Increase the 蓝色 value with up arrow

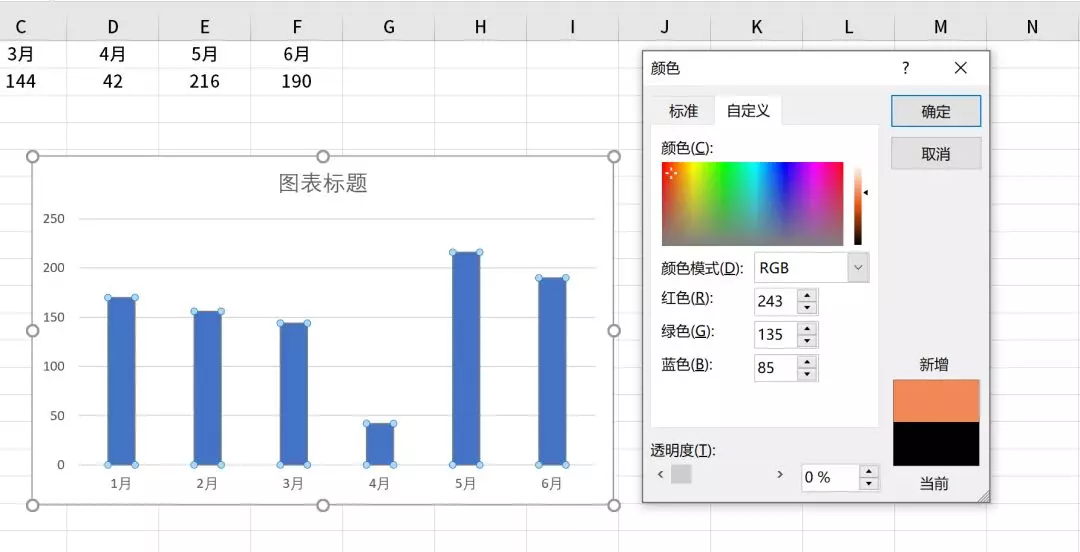click(807, 362)
